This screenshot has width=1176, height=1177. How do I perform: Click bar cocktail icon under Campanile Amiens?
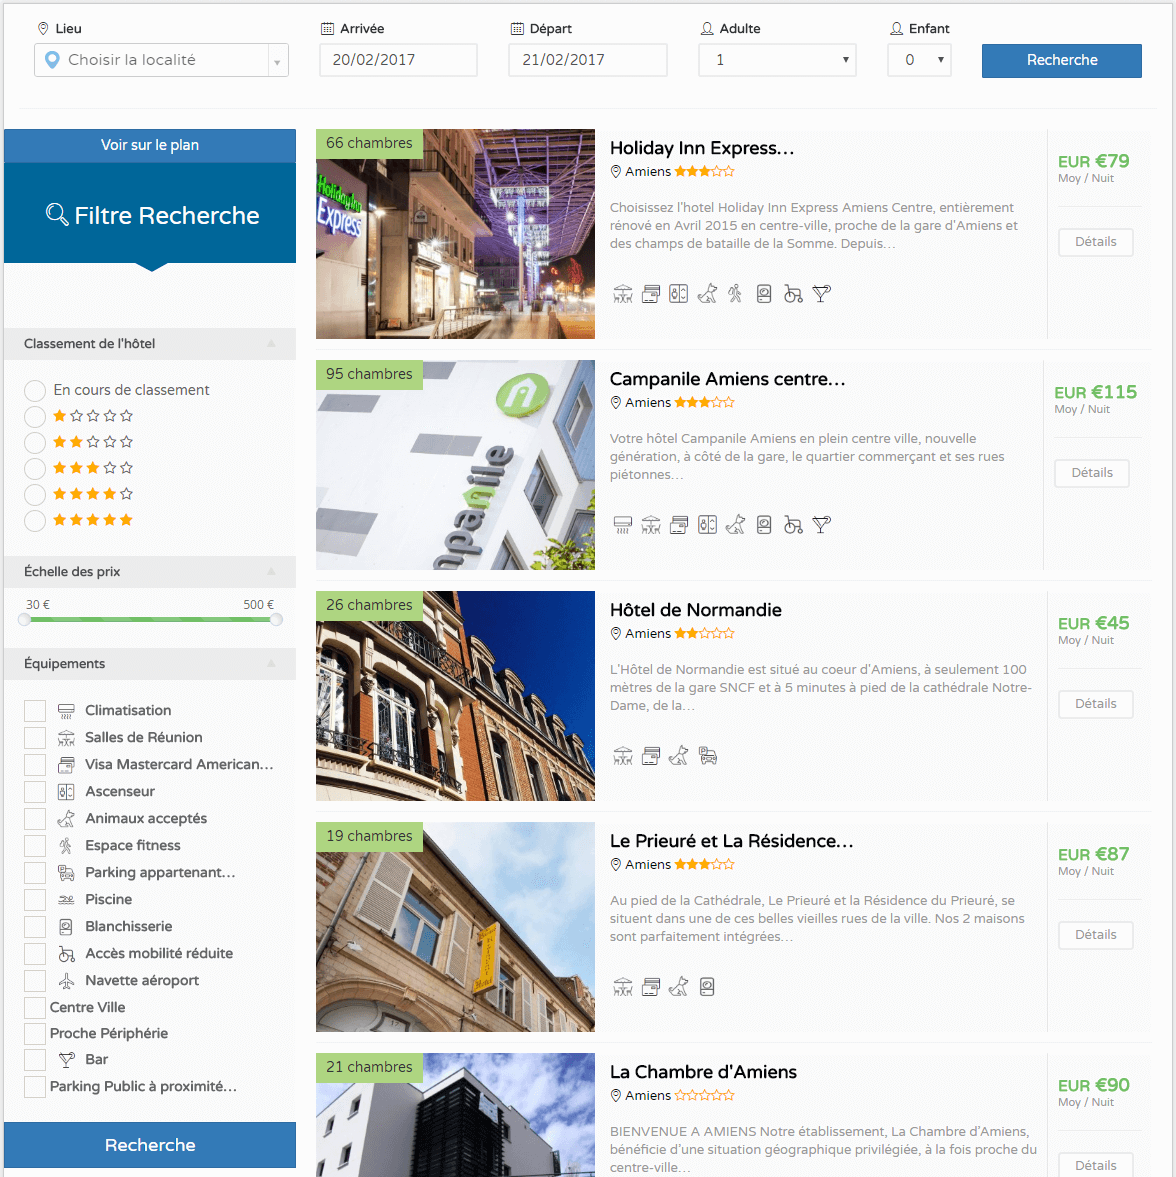[x=821, y=525]
